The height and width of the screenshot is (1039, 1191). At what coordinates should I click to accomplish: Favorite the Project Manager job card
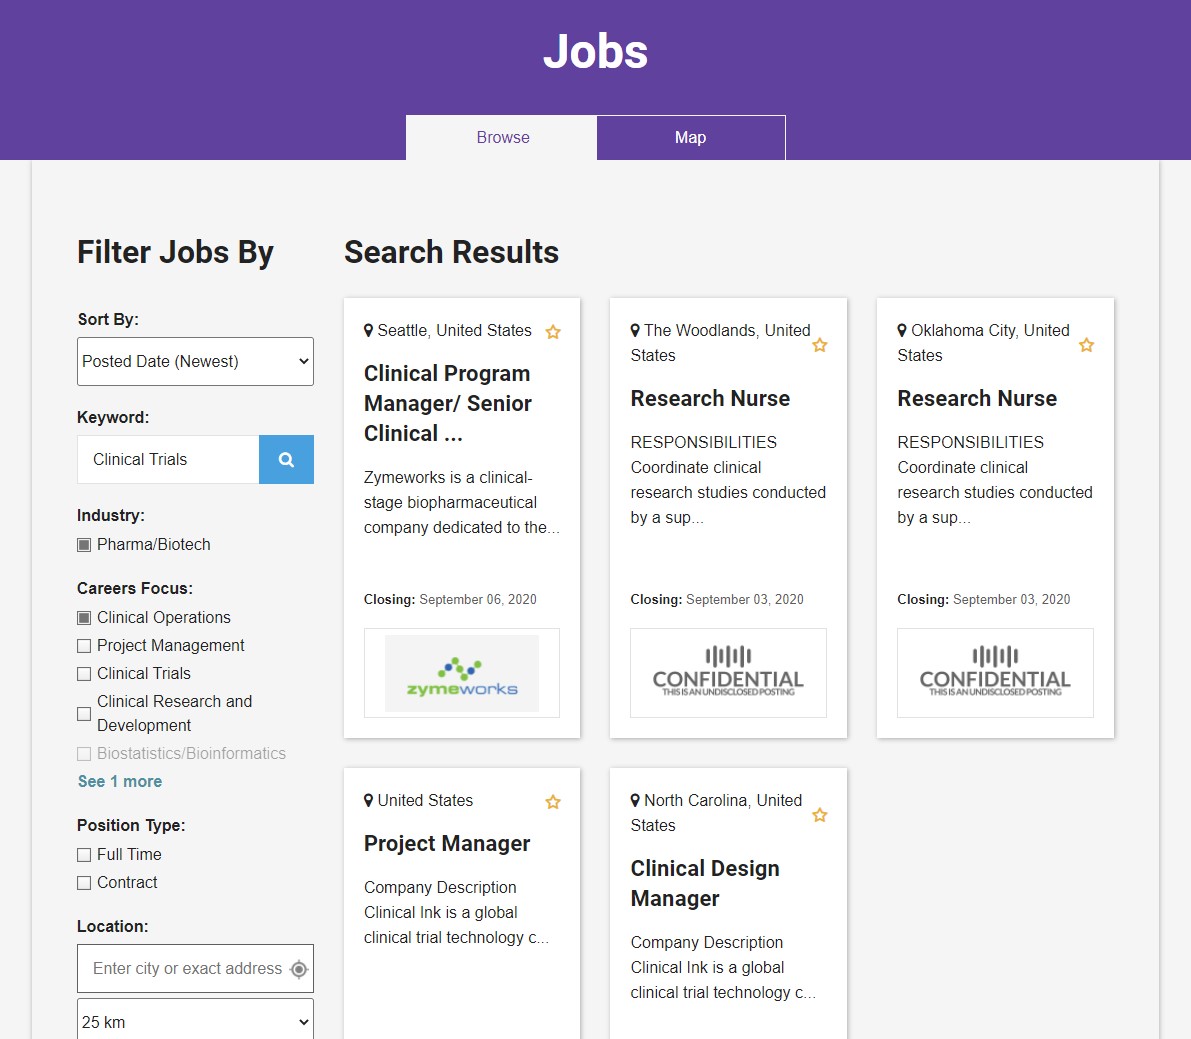click(x=553, y=802)
